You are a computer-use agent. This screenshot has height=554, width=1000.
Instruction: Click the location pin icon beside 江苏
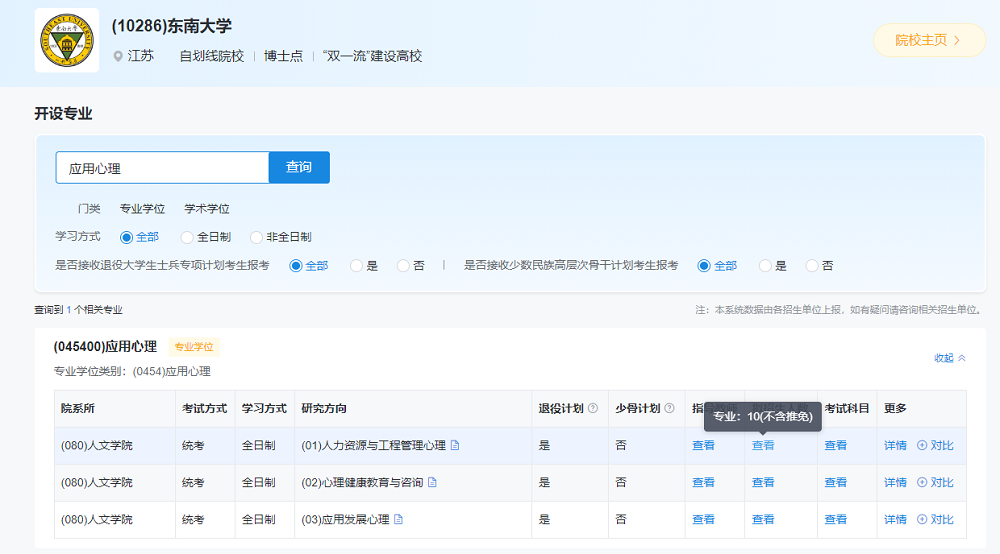(118, 56)
